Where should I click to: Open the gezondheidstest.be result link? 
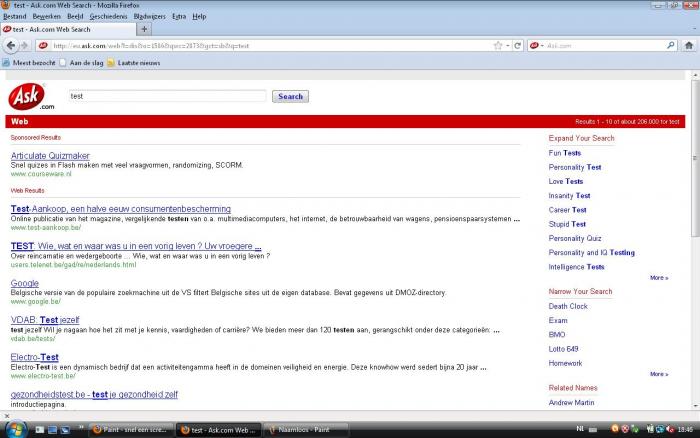pyautogui.click(x=94, y=395)
